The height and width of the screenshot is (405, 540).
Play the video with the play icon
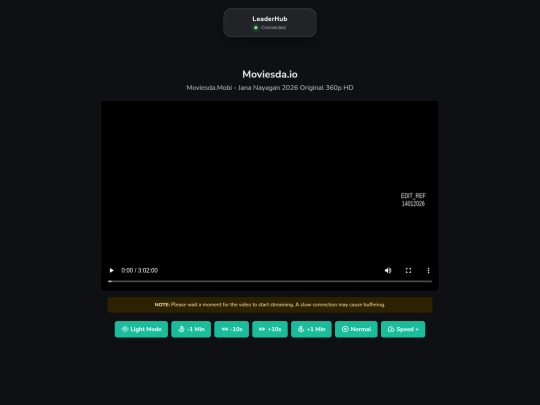[x=111, y=270]
